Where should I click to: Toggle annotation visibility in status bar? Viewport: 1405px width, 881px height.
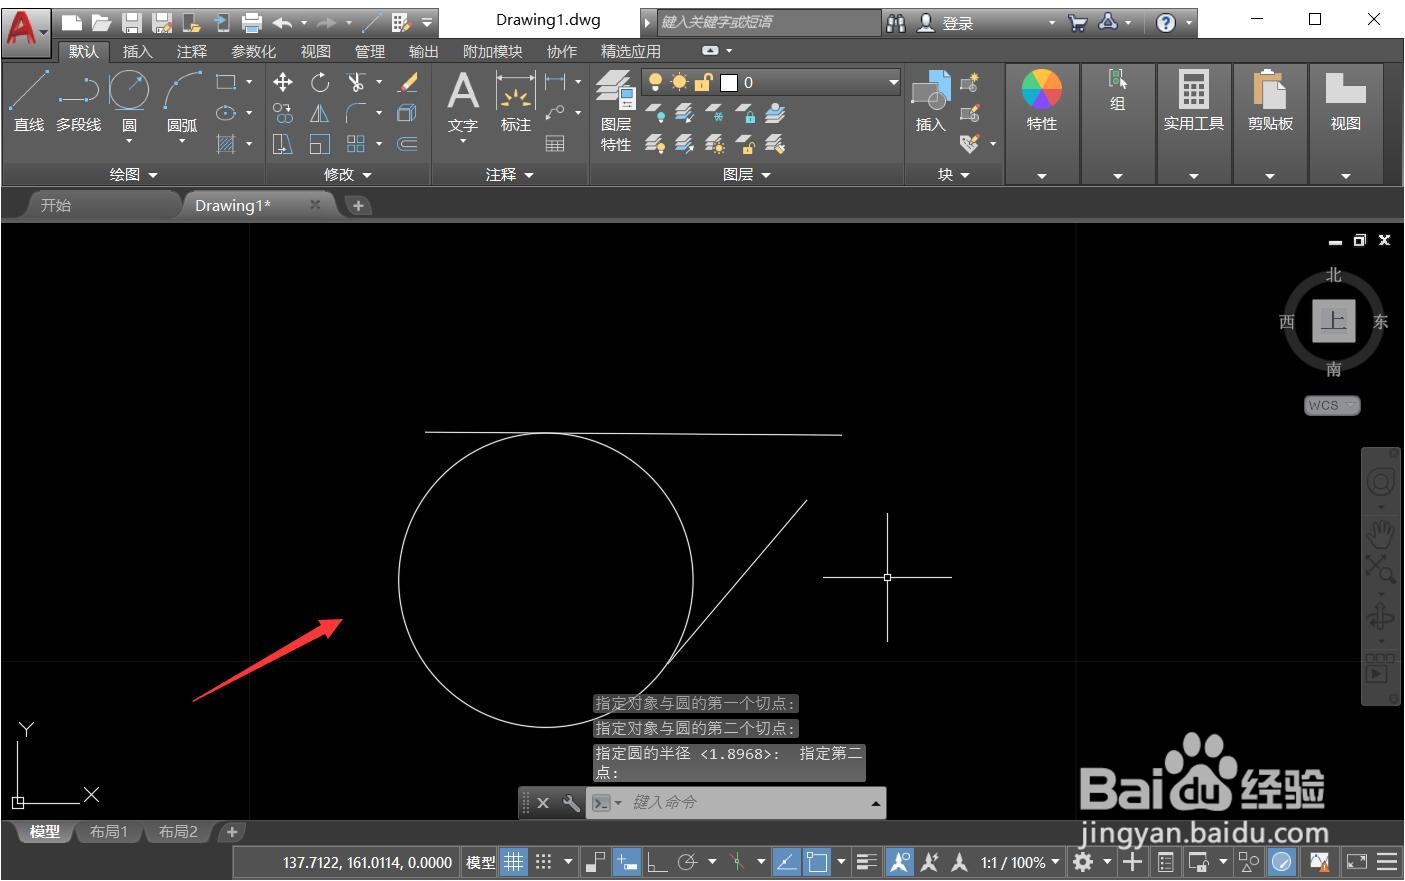click(900, 862)
